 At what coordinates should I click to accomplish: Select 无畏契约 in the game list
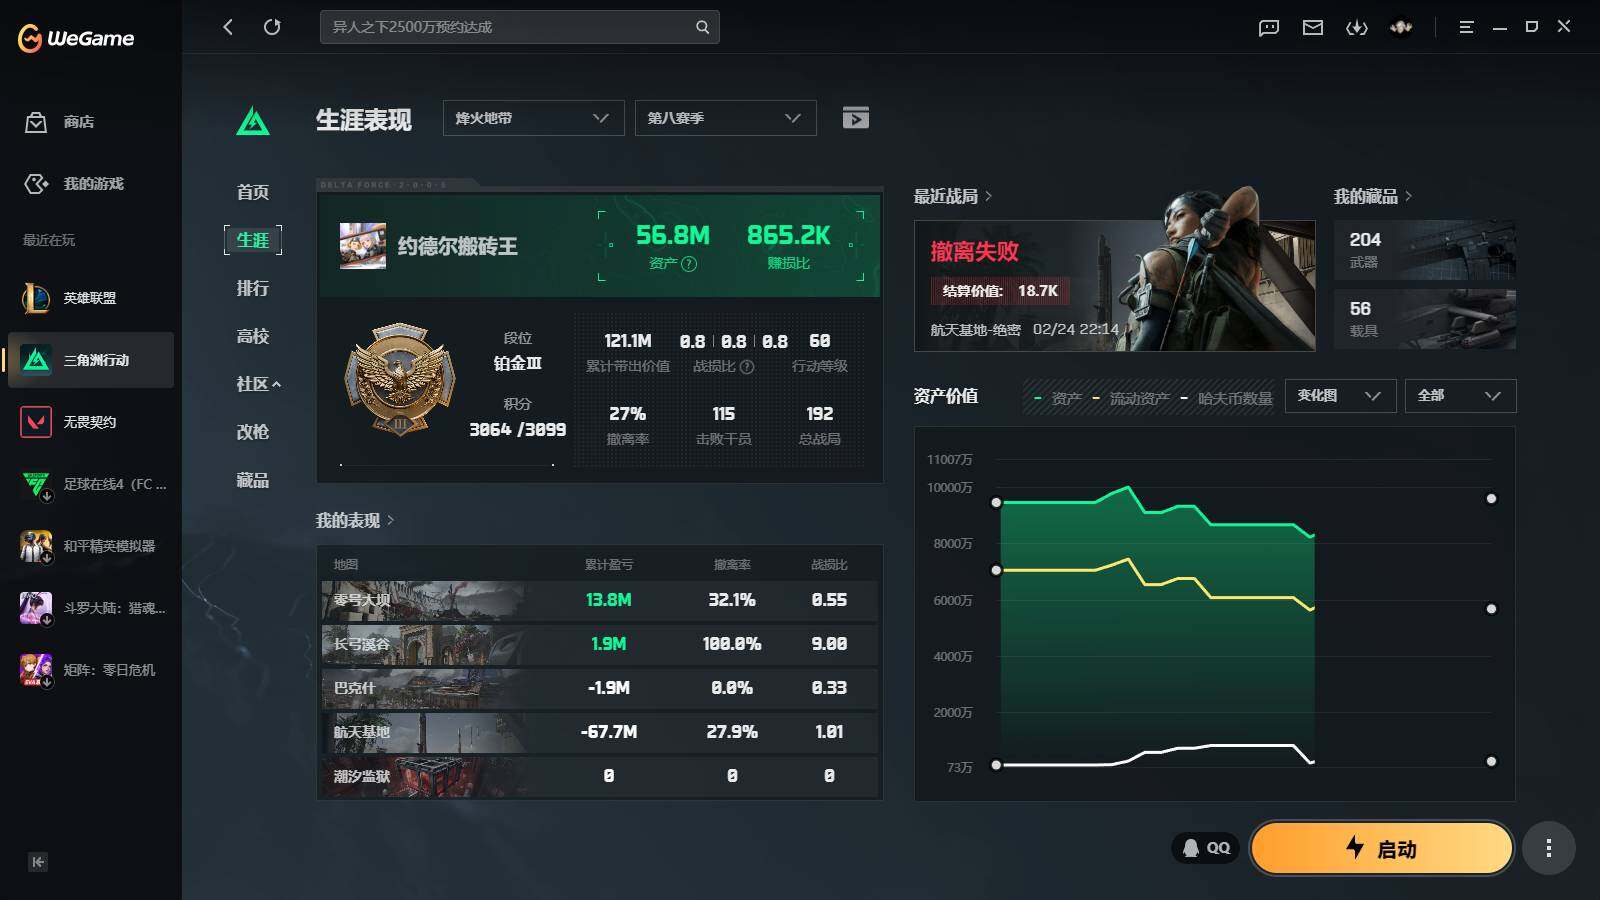pyautogui.click(x=91, y=422)
